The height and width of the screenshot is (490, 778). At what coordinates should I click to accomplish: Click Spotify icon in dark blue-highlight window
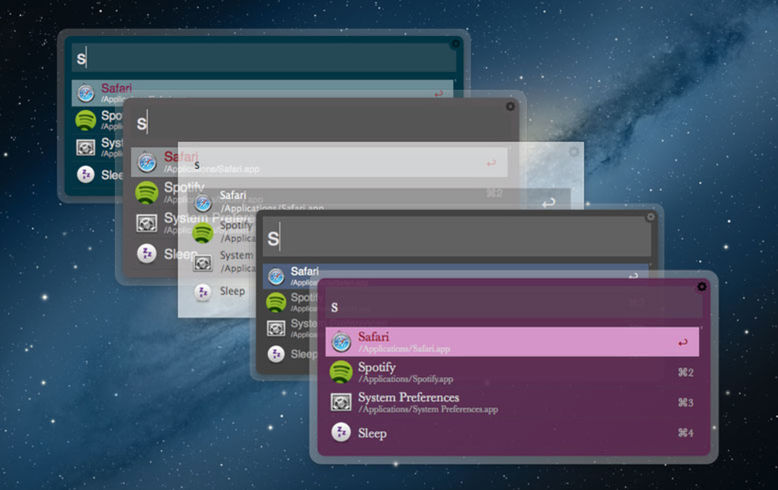pos(276,302)
